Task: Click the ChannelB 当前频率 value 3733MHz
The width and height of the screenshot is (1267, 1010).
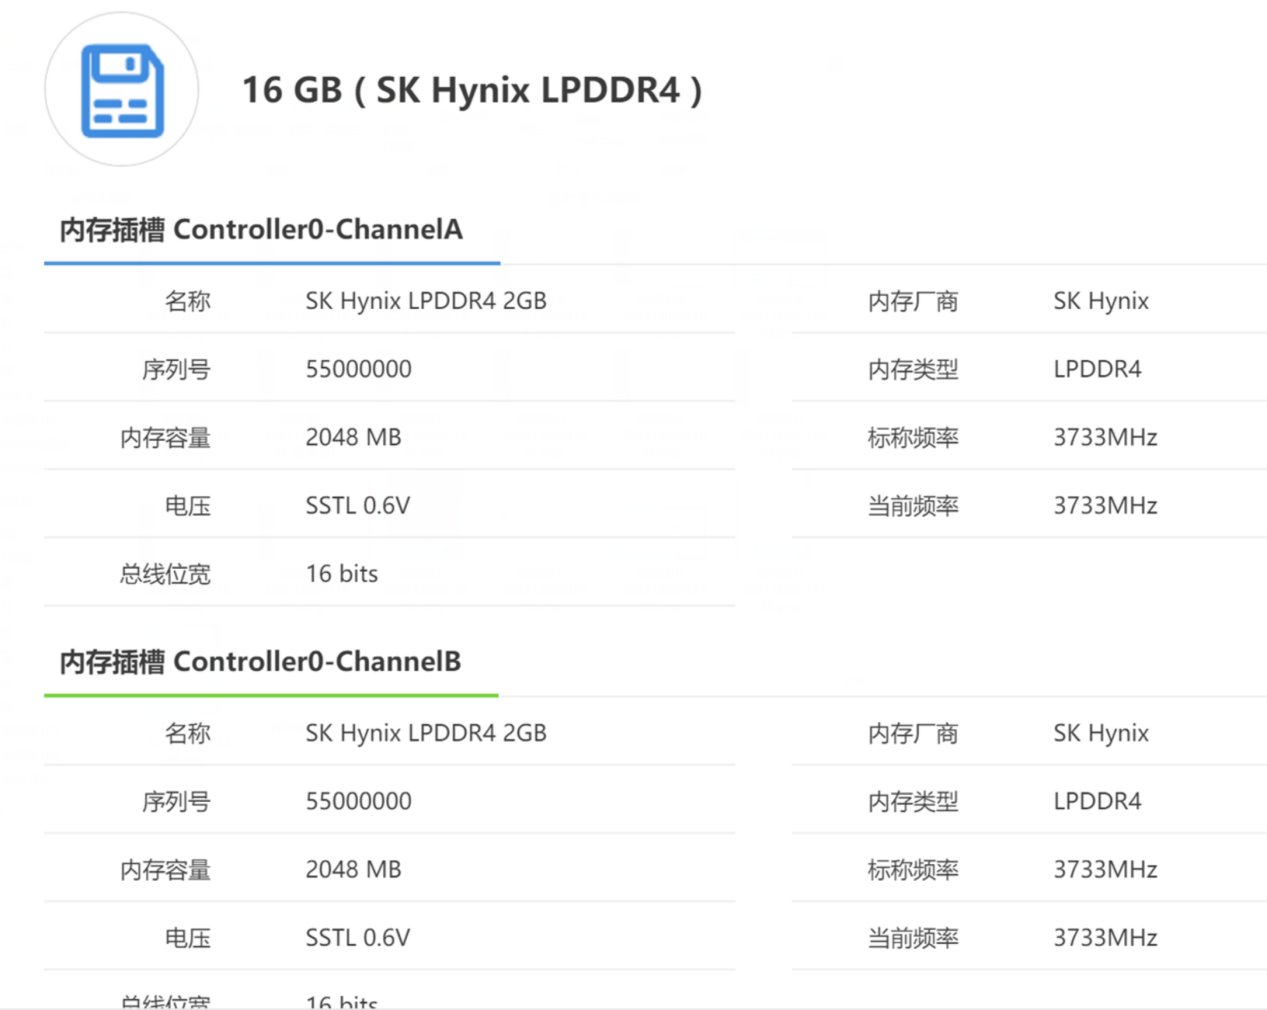Action: [1104, 938]
